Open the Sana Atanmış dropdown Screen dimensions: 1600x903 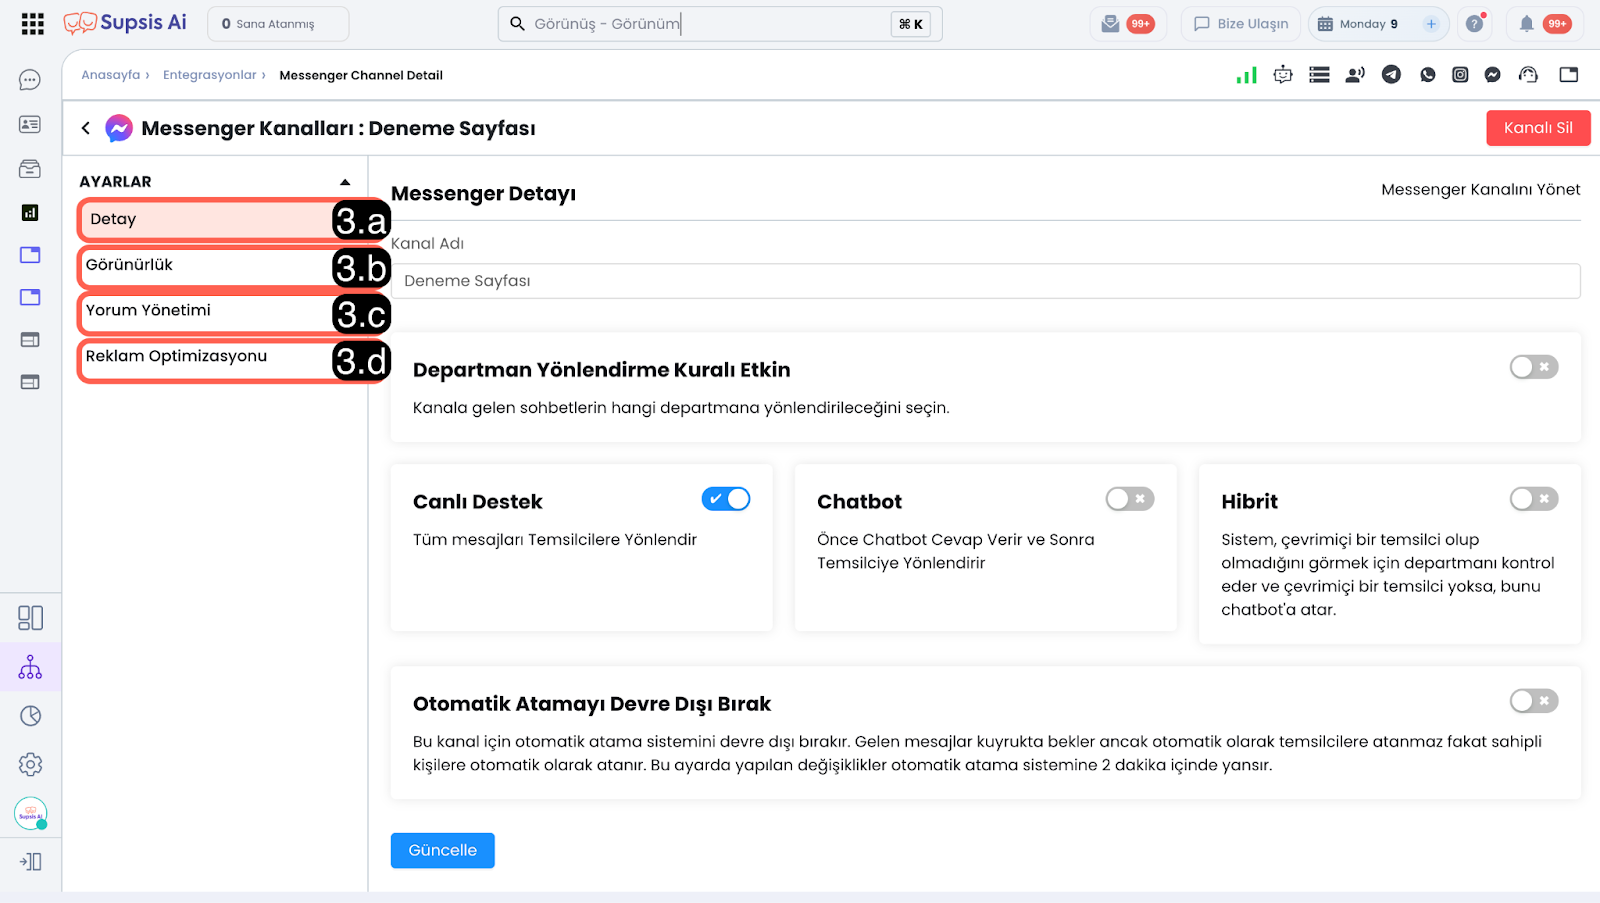(278, 24)
